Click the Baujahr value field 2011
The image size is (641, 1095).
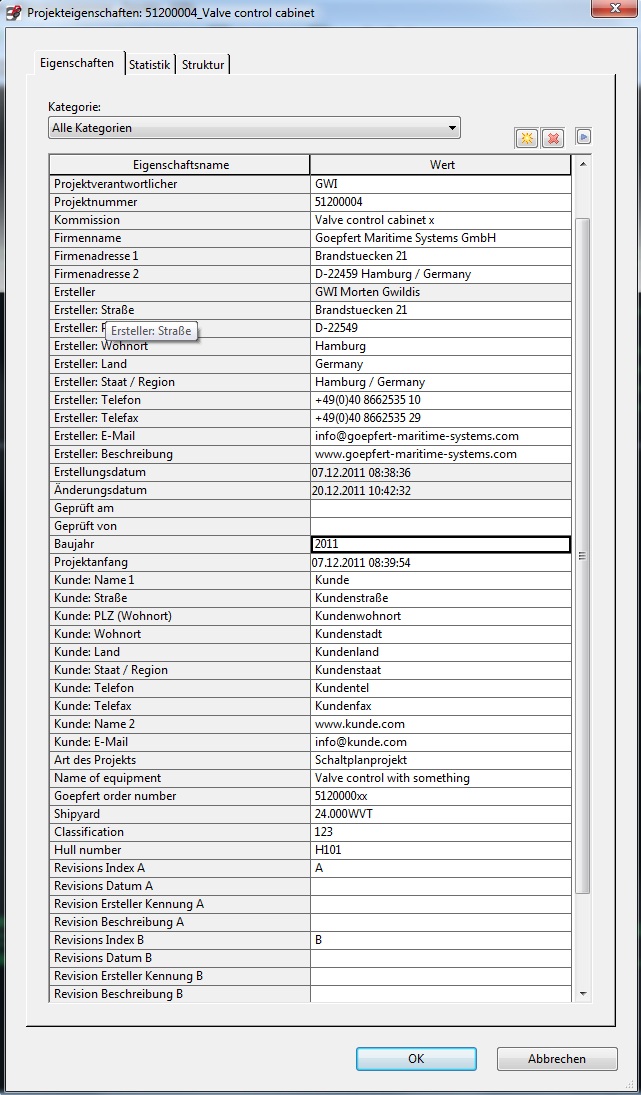coord(441,544)
